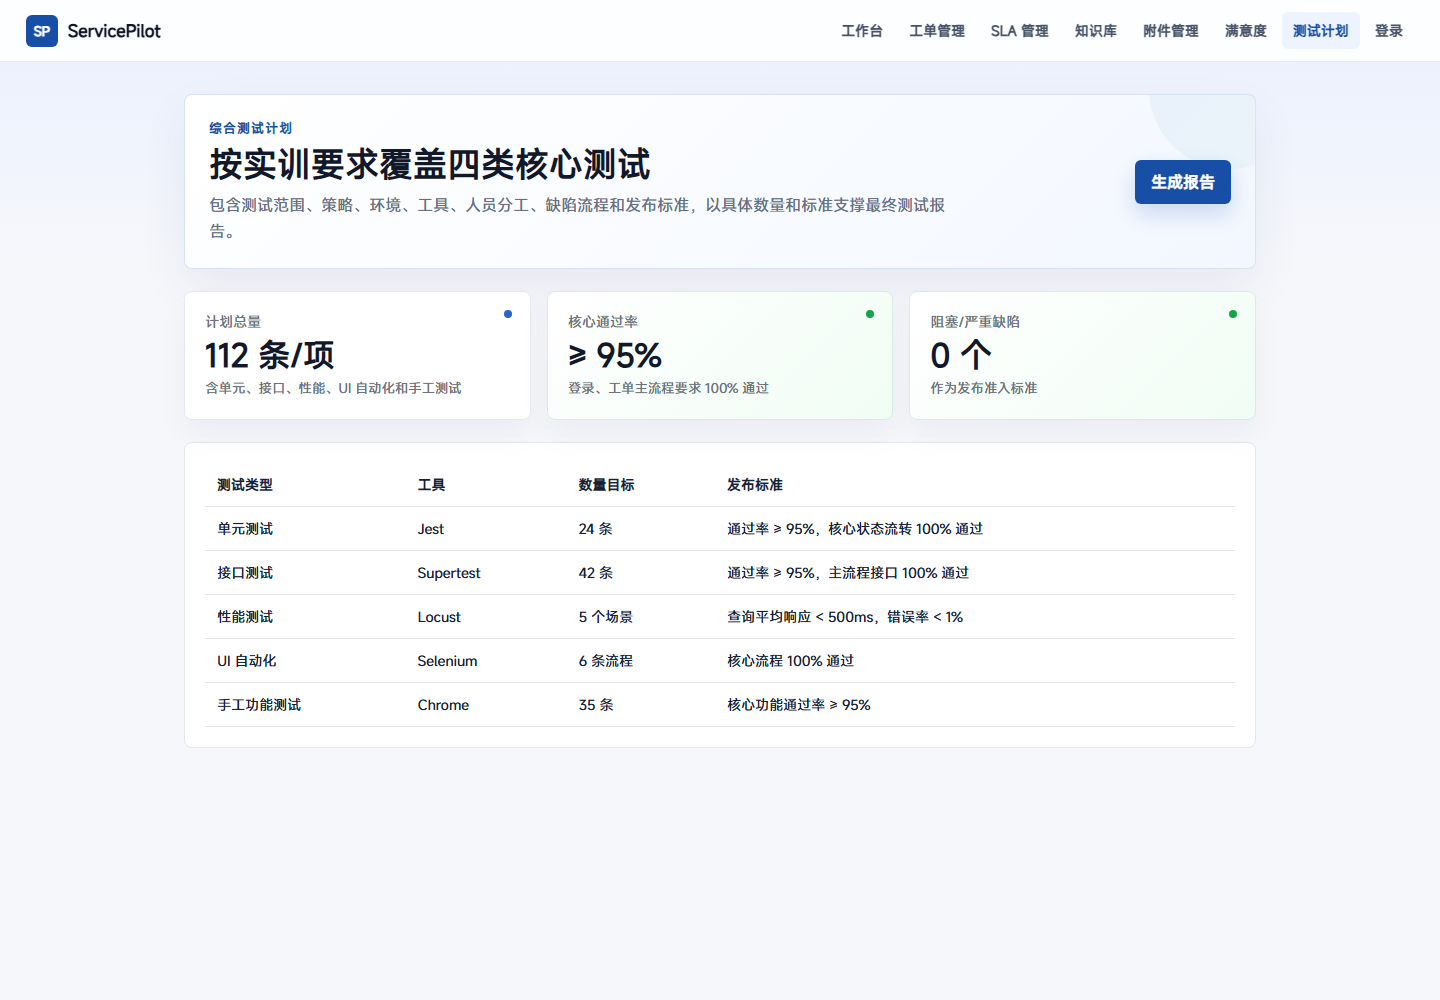This screenshot has width=1440, height=1000.
Task: Click the ServicePilot brand name text
Action: point(114,31)
